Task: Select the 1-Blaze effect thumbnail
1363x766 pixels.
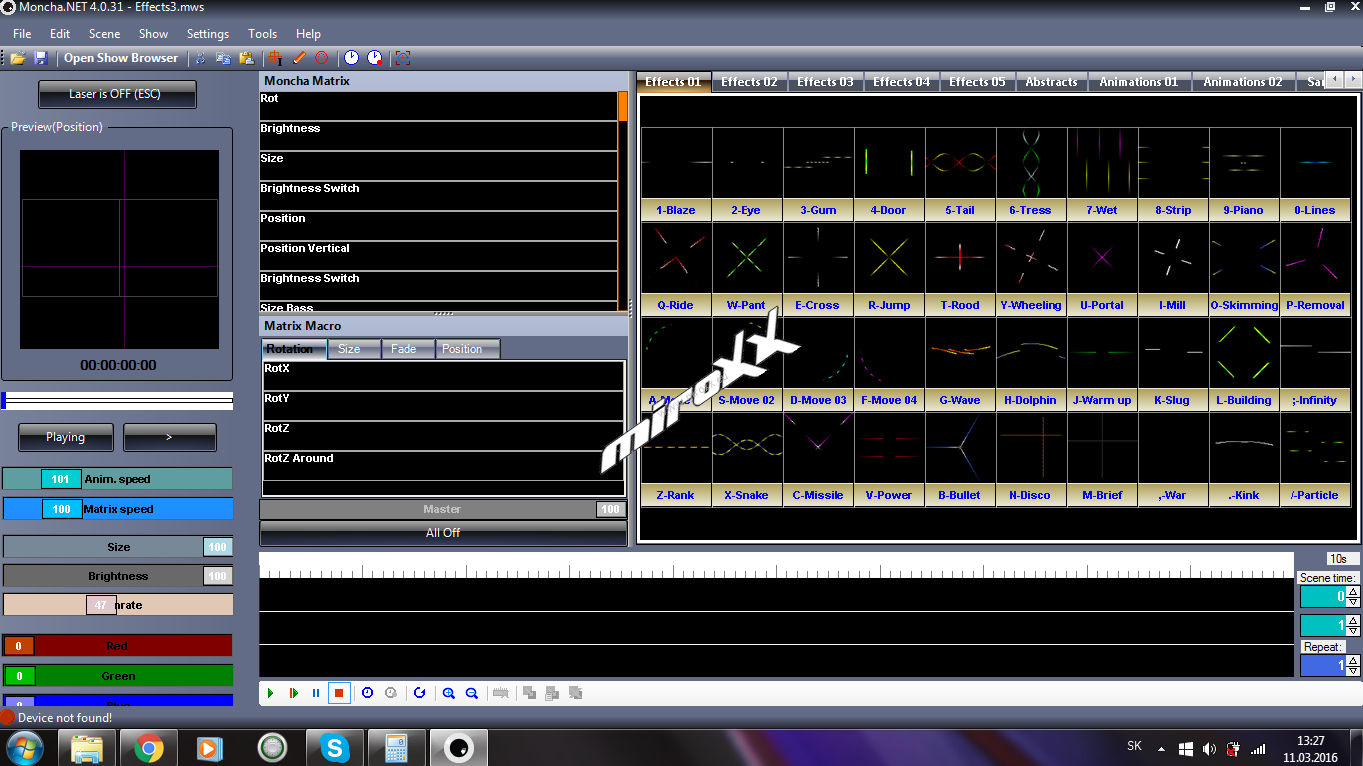Action: tap(676, 173)
